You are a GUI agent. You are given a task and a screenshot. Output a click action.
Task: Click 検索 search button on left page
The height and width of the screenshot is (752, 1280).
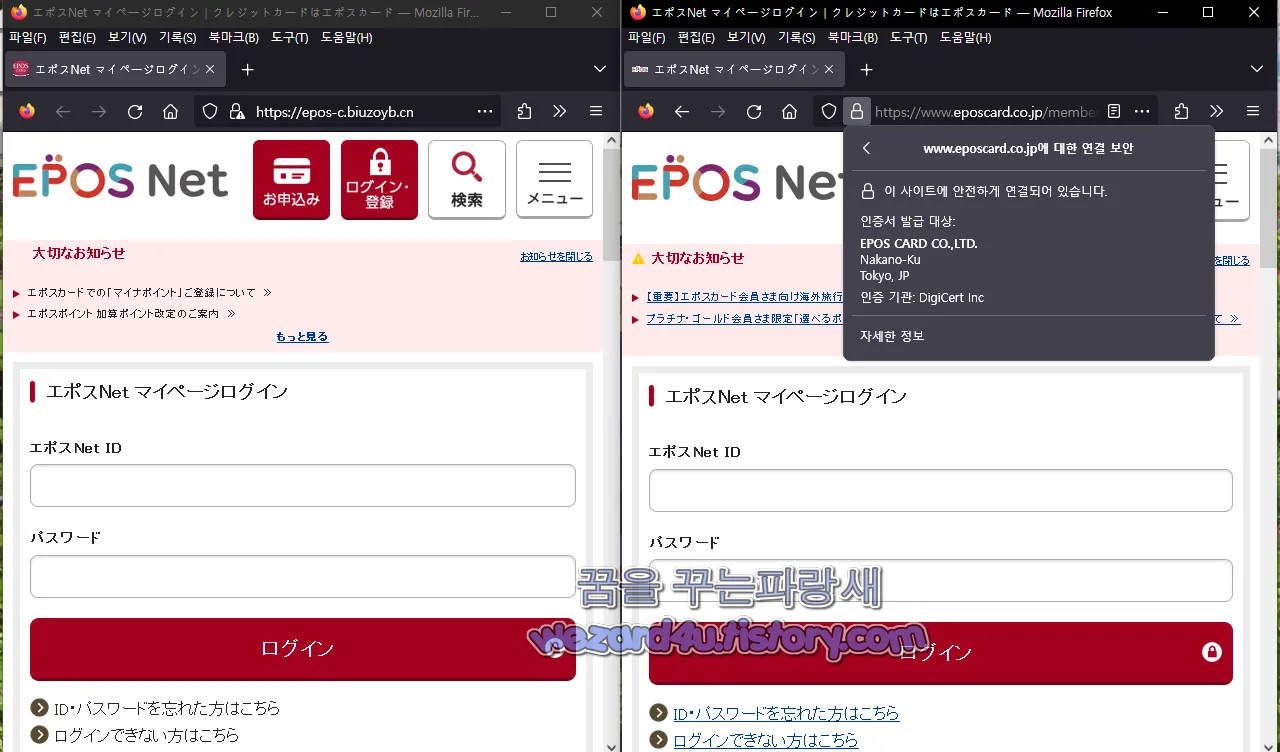point(467,180)
